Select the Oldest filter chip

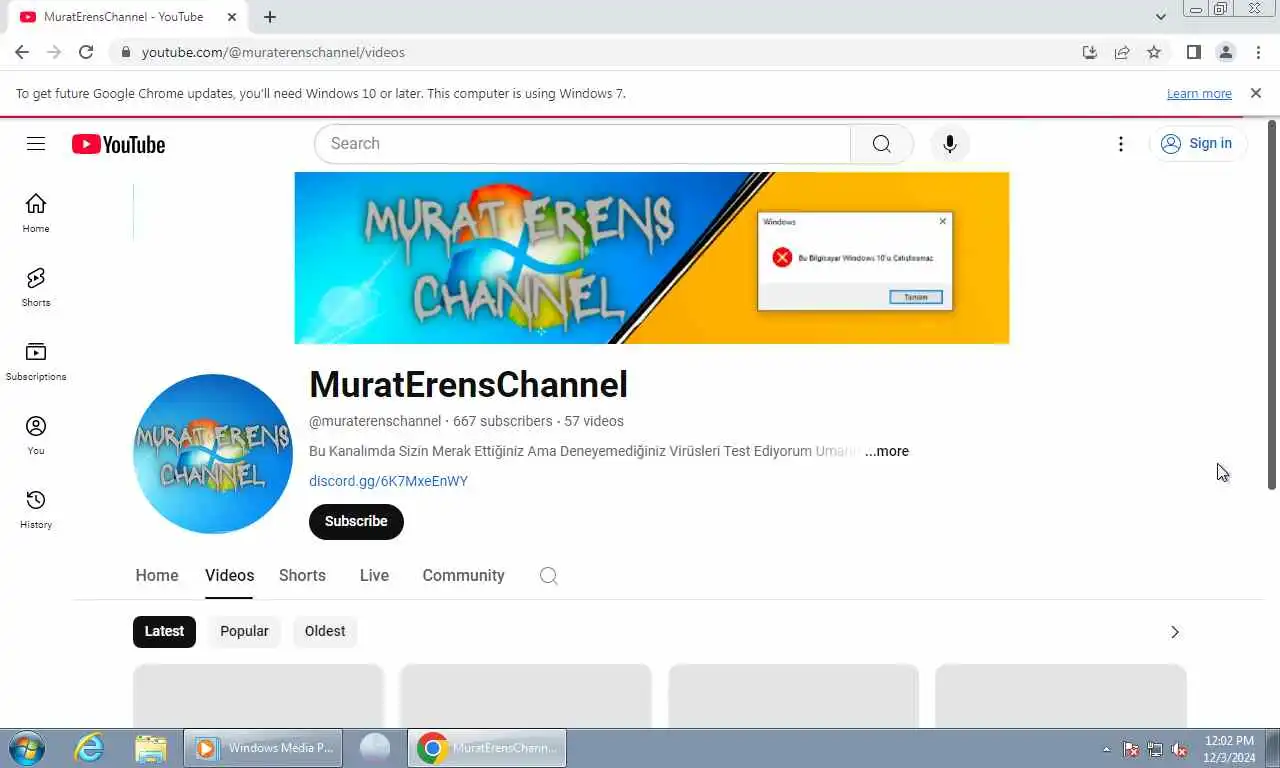point(325,631)
